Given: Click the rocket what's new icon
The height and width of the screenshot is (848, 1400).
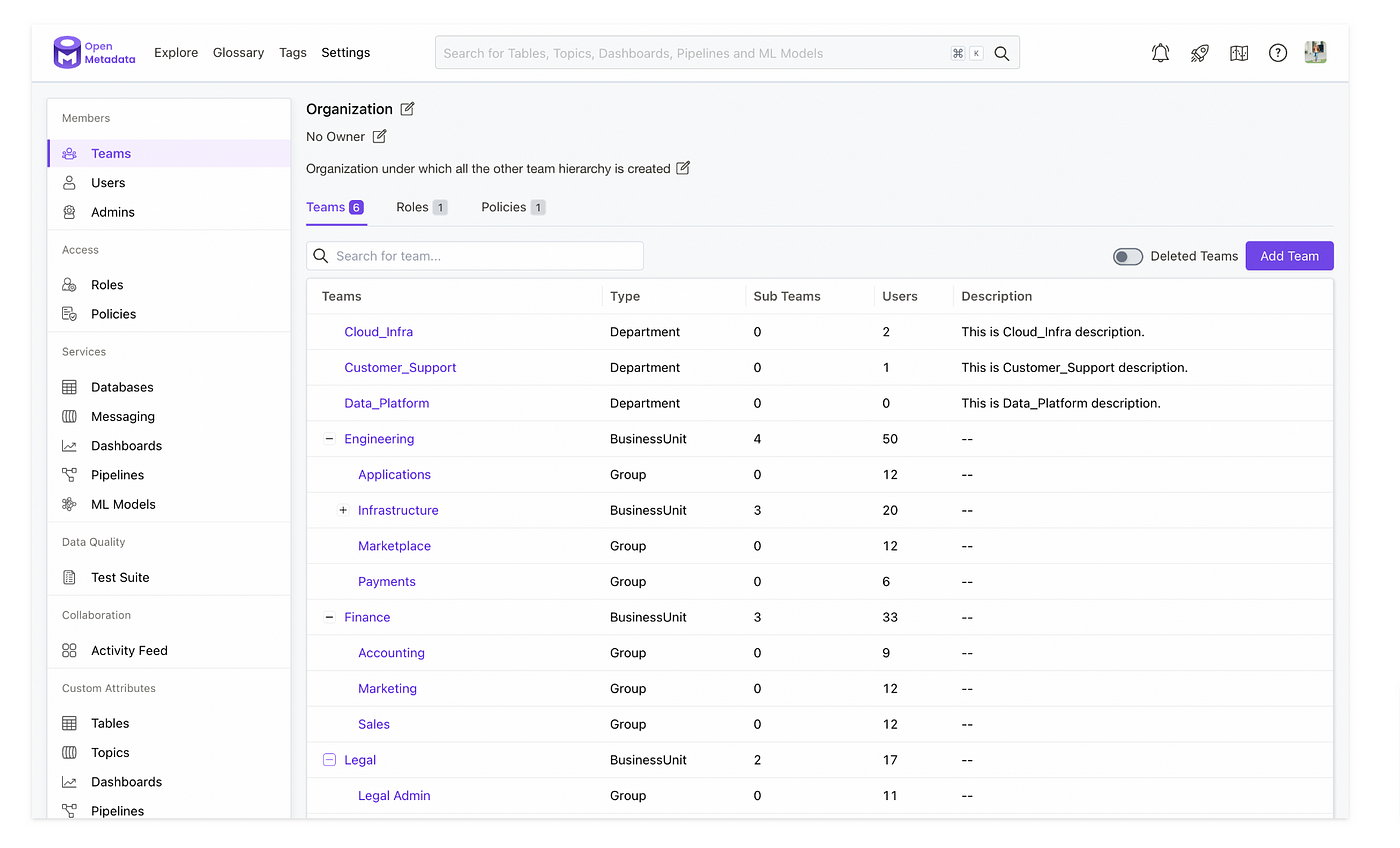Looking at the screenshot, I should point(1200,53).
